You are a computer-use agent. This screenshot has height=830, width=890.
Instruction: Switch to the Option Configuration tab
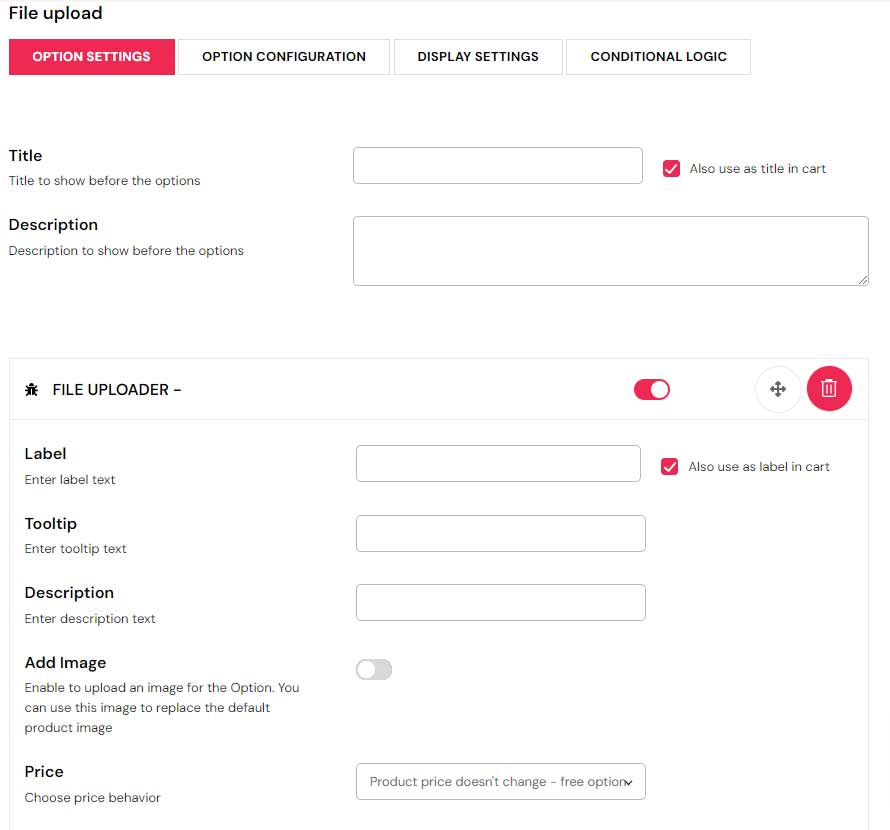tap(284, 57)
